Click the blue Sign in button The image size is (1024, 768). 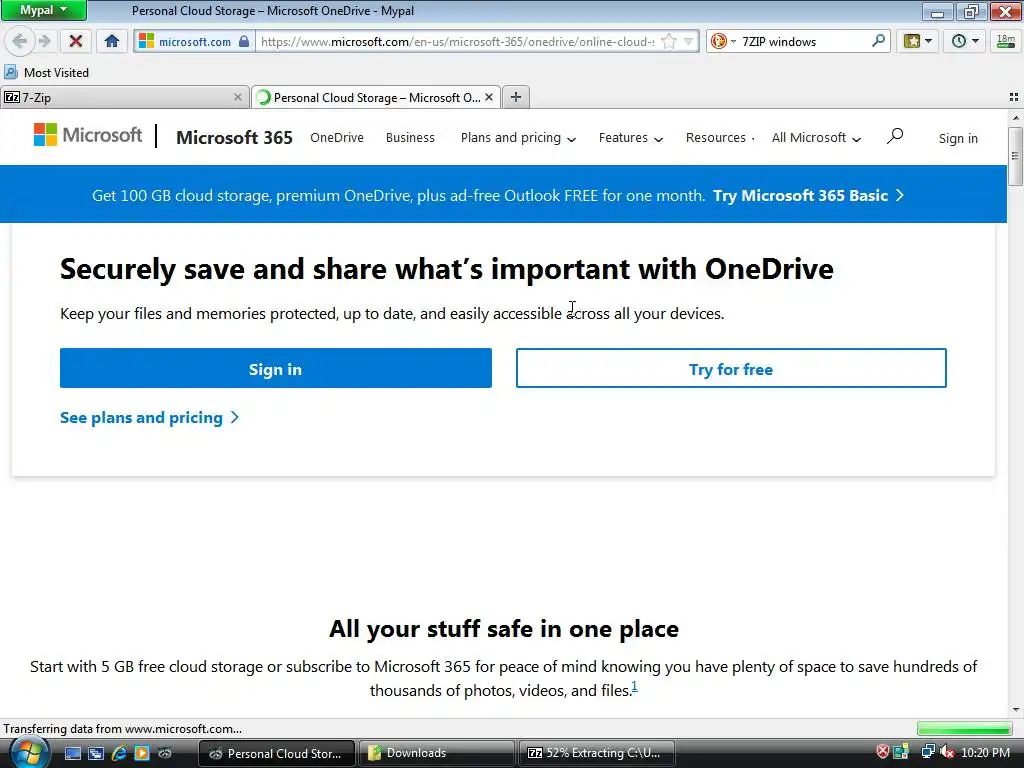click(x=276, y=368)
